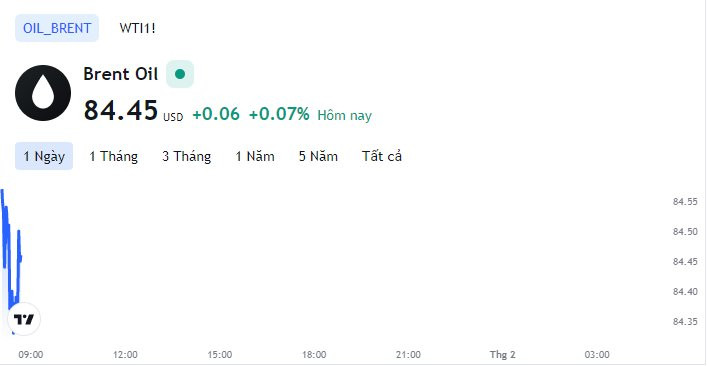Click the +0.06 price change value
The image size is (707, 366).
point(216,114)
